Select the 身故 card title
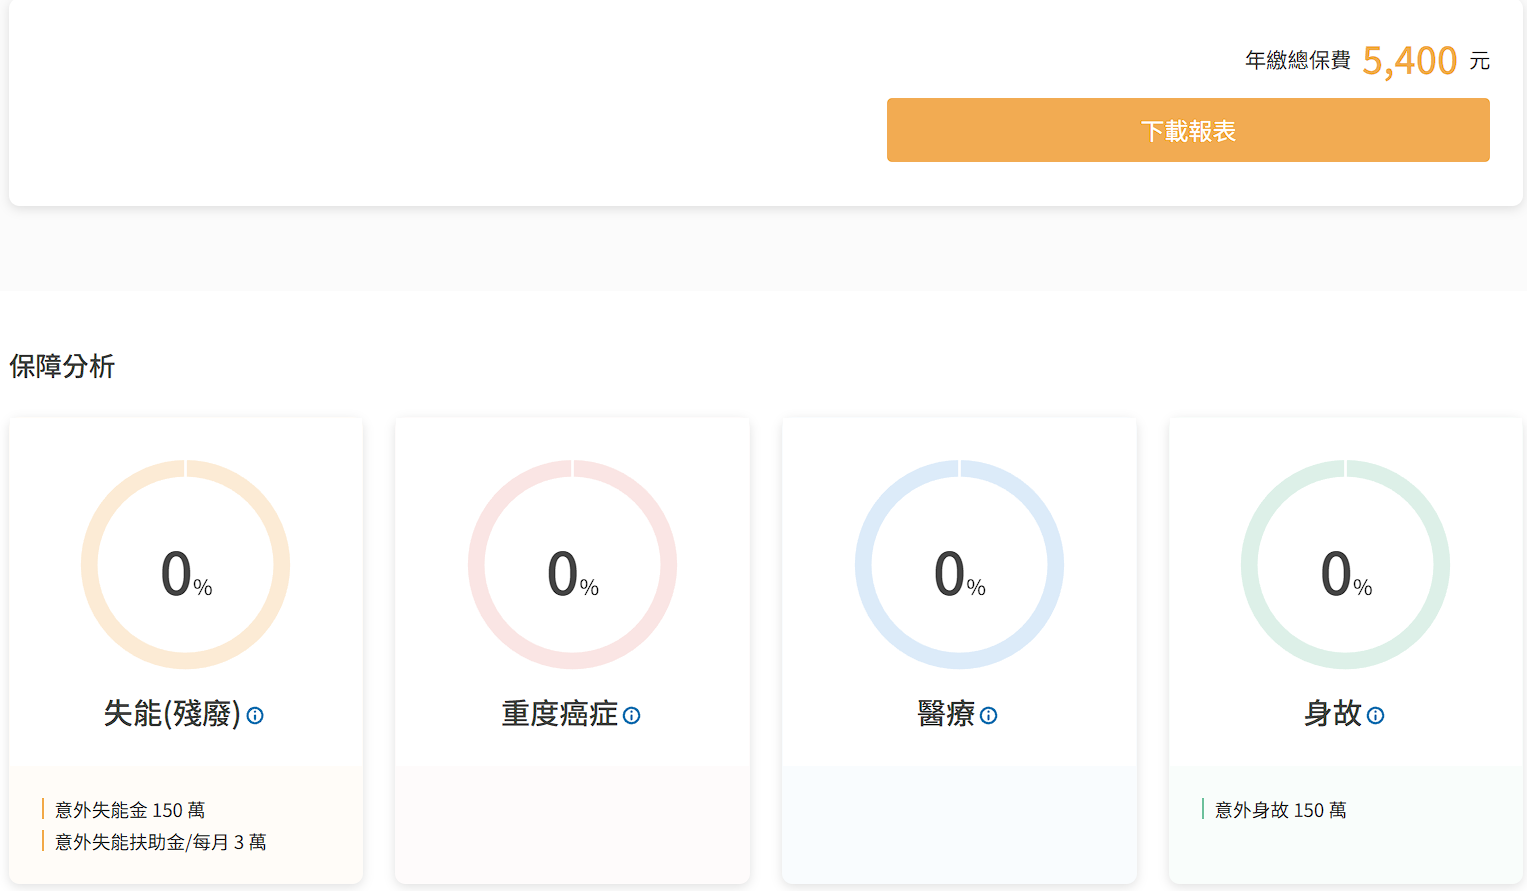Screen dimensions: 1527x891 tap(1332, 714)
